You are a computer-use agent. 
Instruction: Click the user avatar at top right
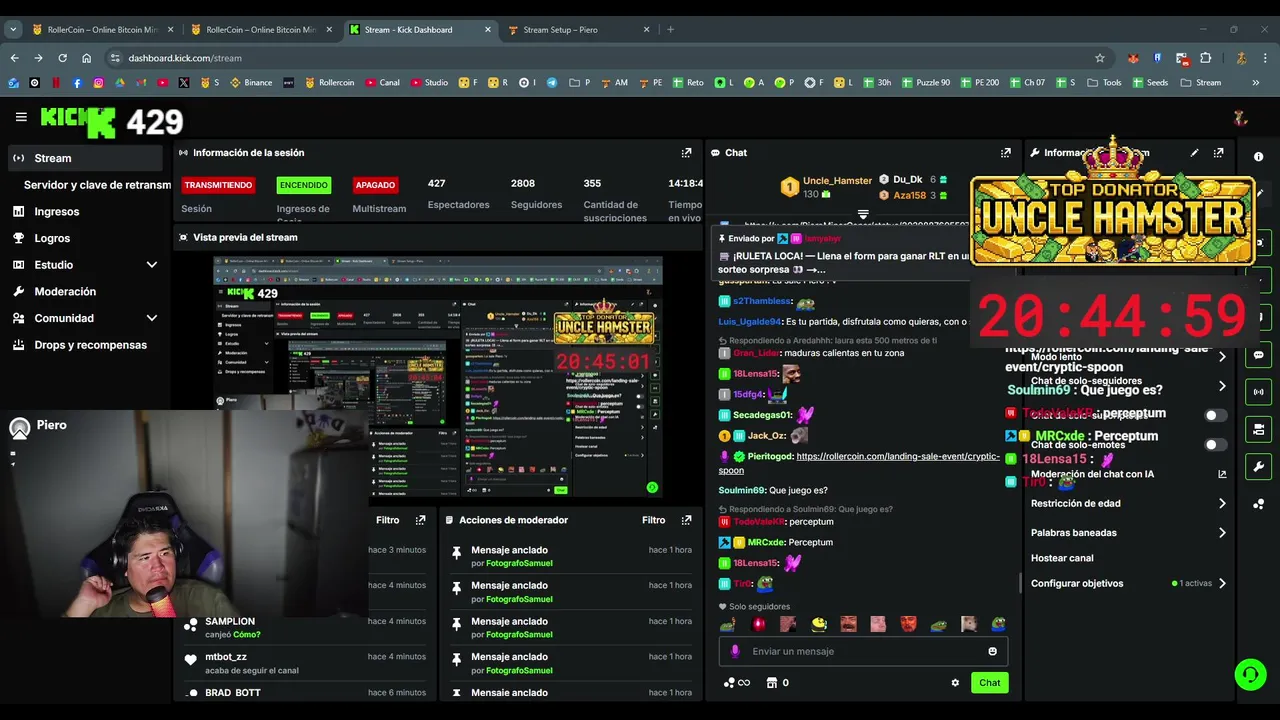pos(1240,118)
